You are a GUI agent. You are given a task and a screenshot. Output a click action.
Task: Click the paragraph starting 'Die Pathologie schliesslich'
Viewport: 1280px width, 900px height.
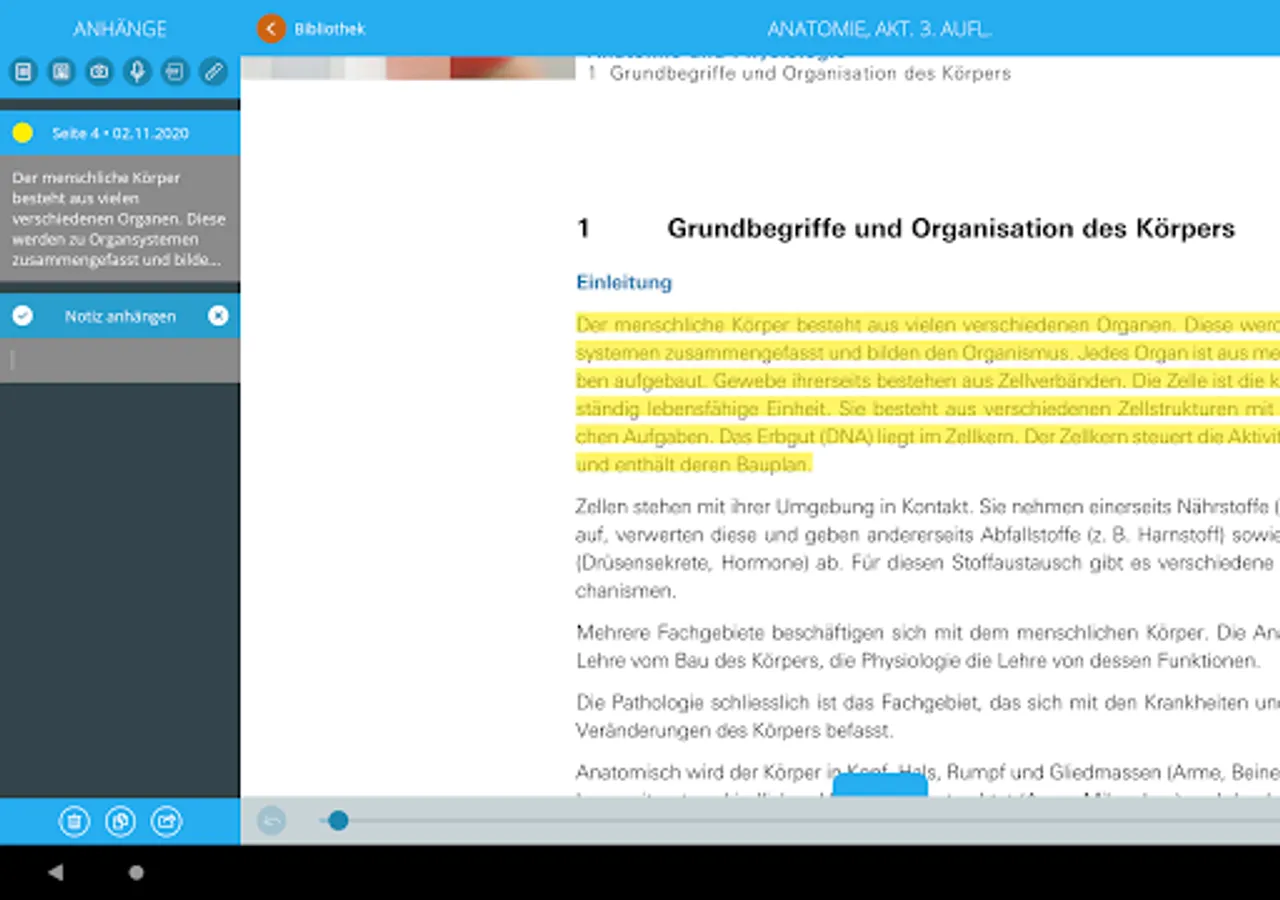(928, 716)
